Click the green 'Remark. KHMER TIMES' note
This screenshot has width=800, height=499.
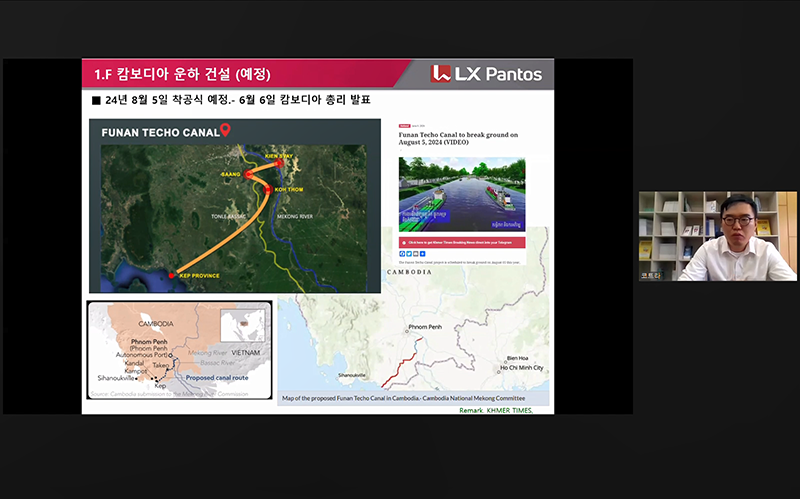pyautogui.click(x=496, y=410)
